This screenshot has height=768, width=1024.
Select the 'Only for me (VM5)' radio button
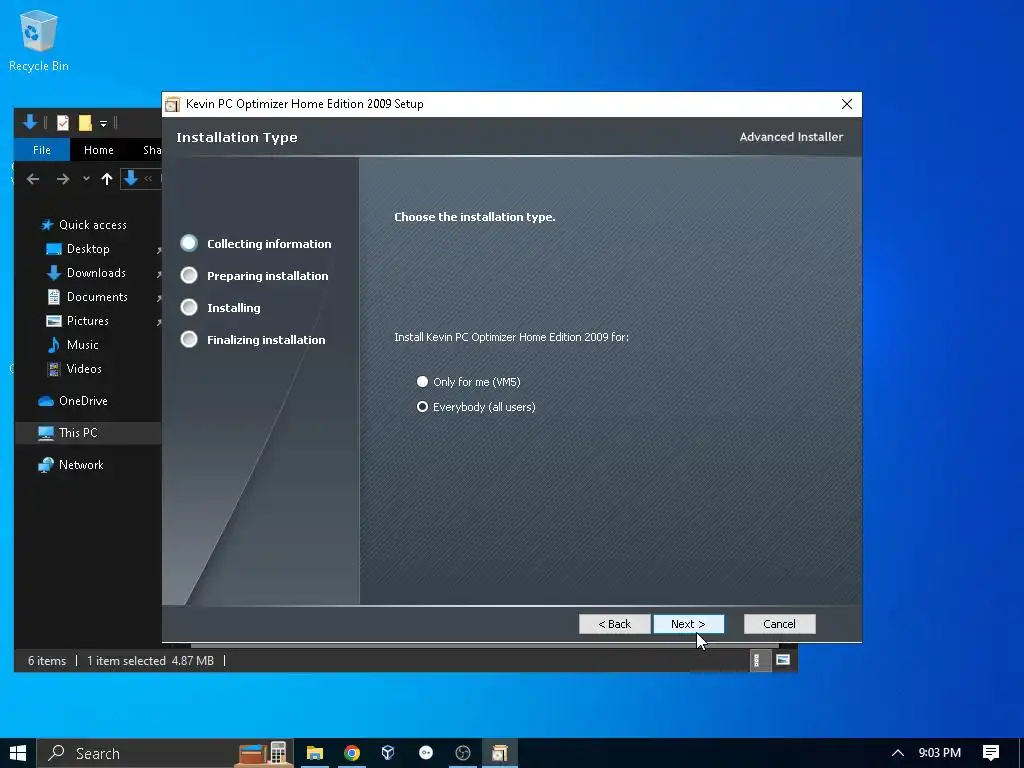point(423,381)
